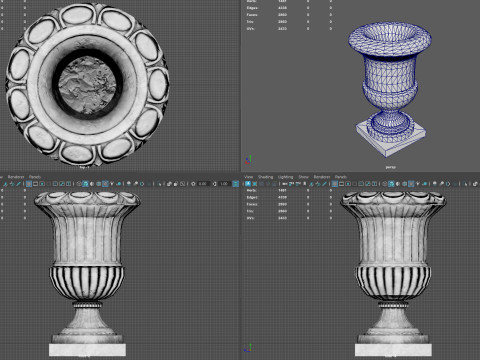Toggle Wireframe on Shaded in side view toolbar
The height and width of the screenshot is (360, 480).
click(404, 184)
